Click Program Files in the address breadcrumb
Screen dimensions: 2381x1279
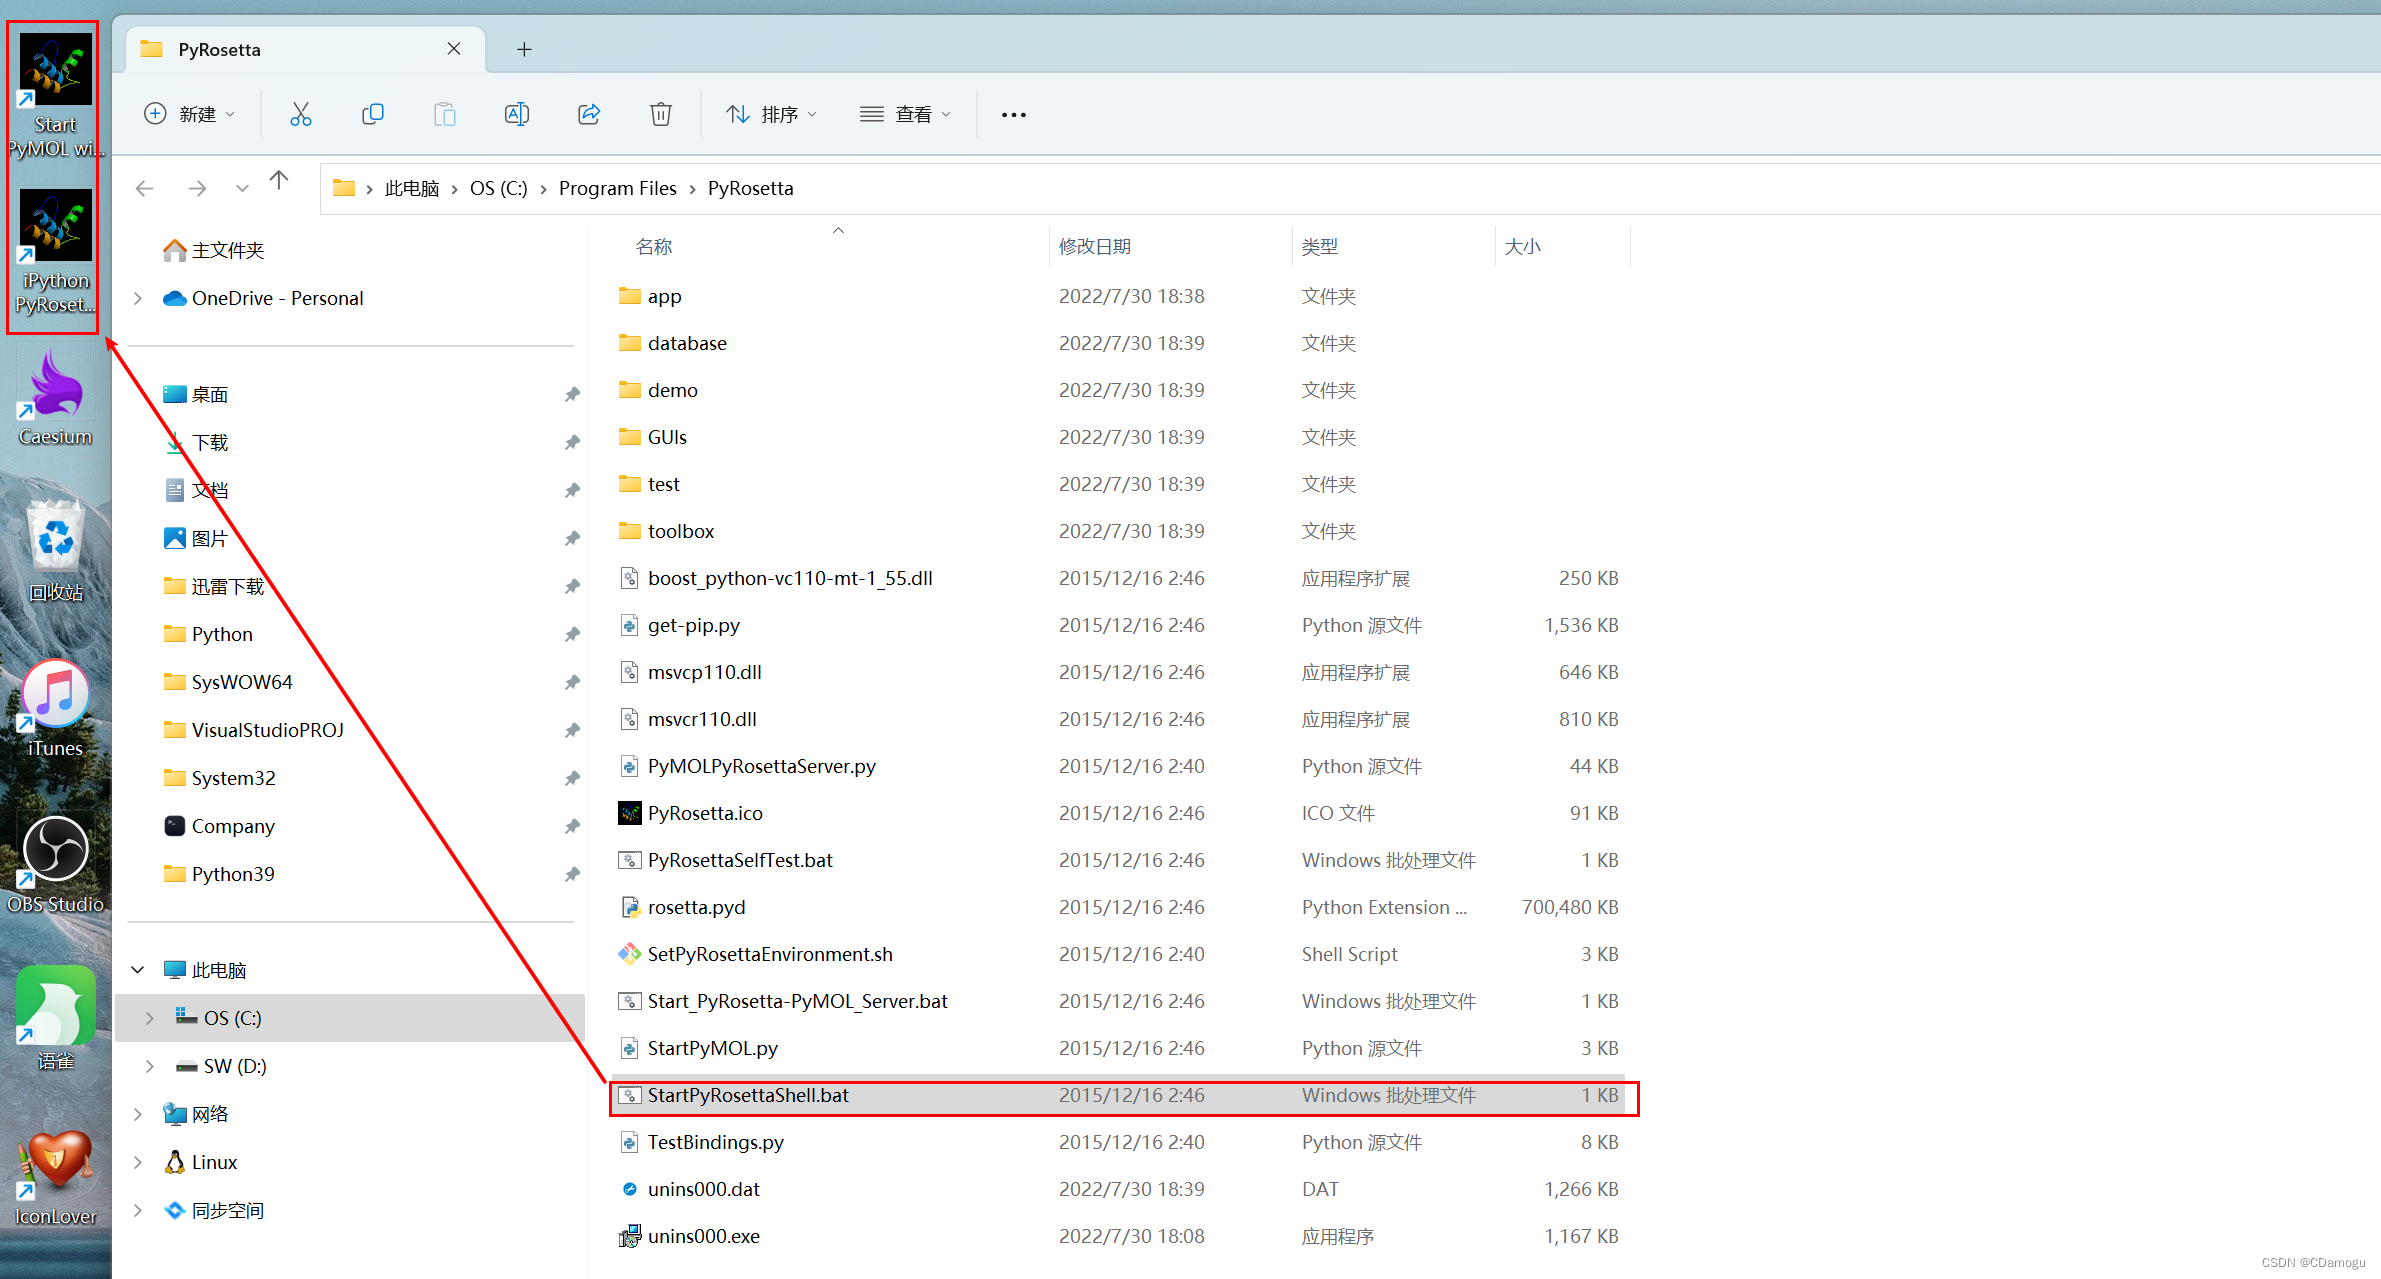click(x=617, y=188)
